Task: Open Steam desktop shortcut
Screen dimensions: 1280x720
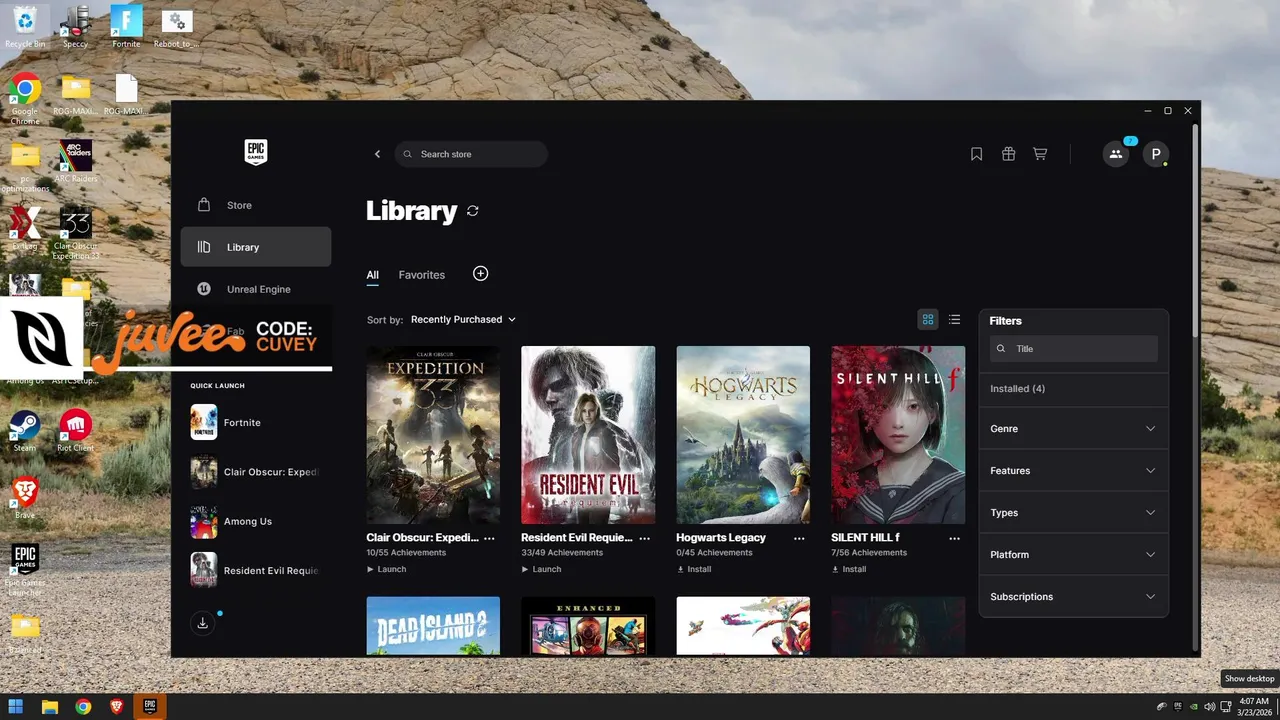Action: point(25,430)
